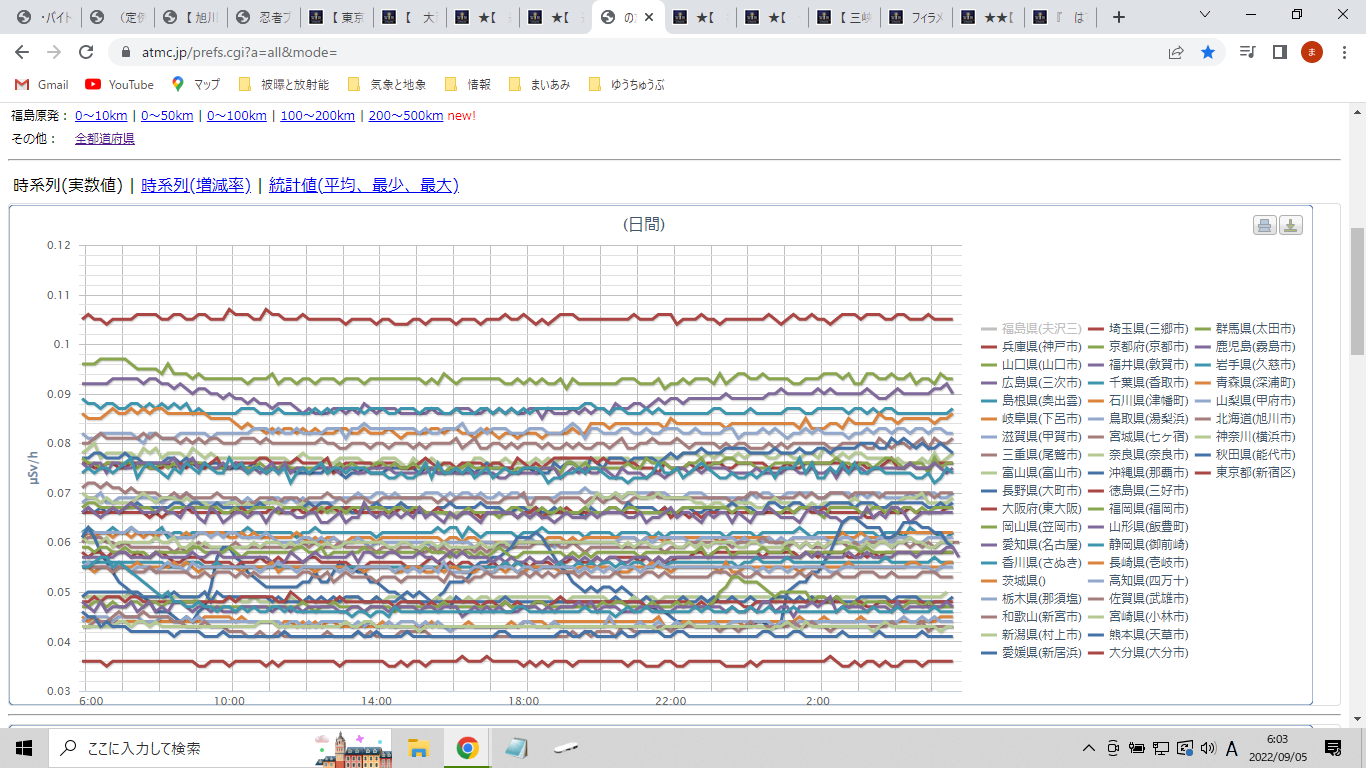Click the chart download icon
This screenshot has height=768, width=1366.
tap(1291, 225)
